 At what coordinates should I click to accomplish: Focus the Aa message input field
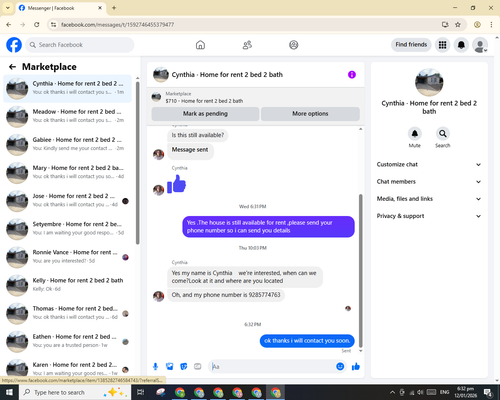(272, 367)
